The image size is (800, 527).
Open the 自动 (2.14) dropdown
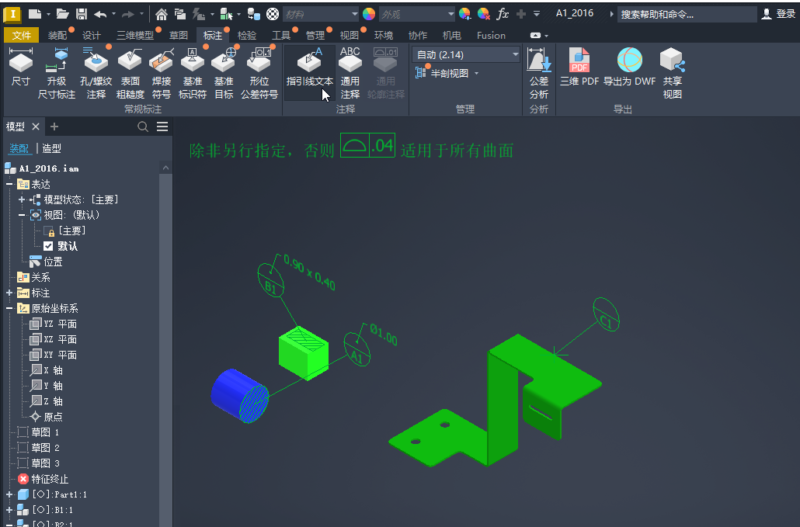[466, 55]
